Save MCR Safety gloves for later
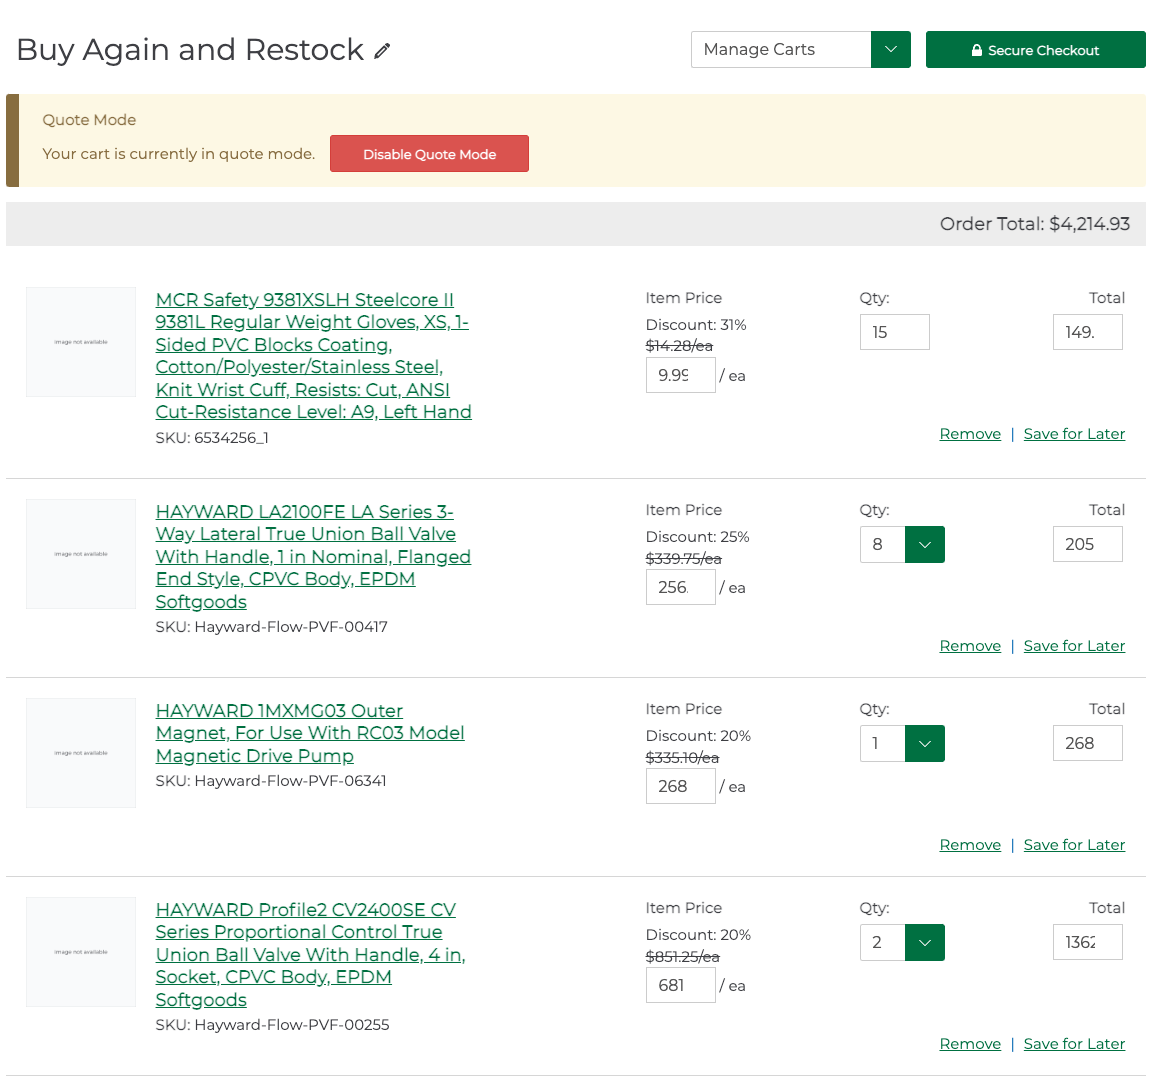 point(1074,434)
